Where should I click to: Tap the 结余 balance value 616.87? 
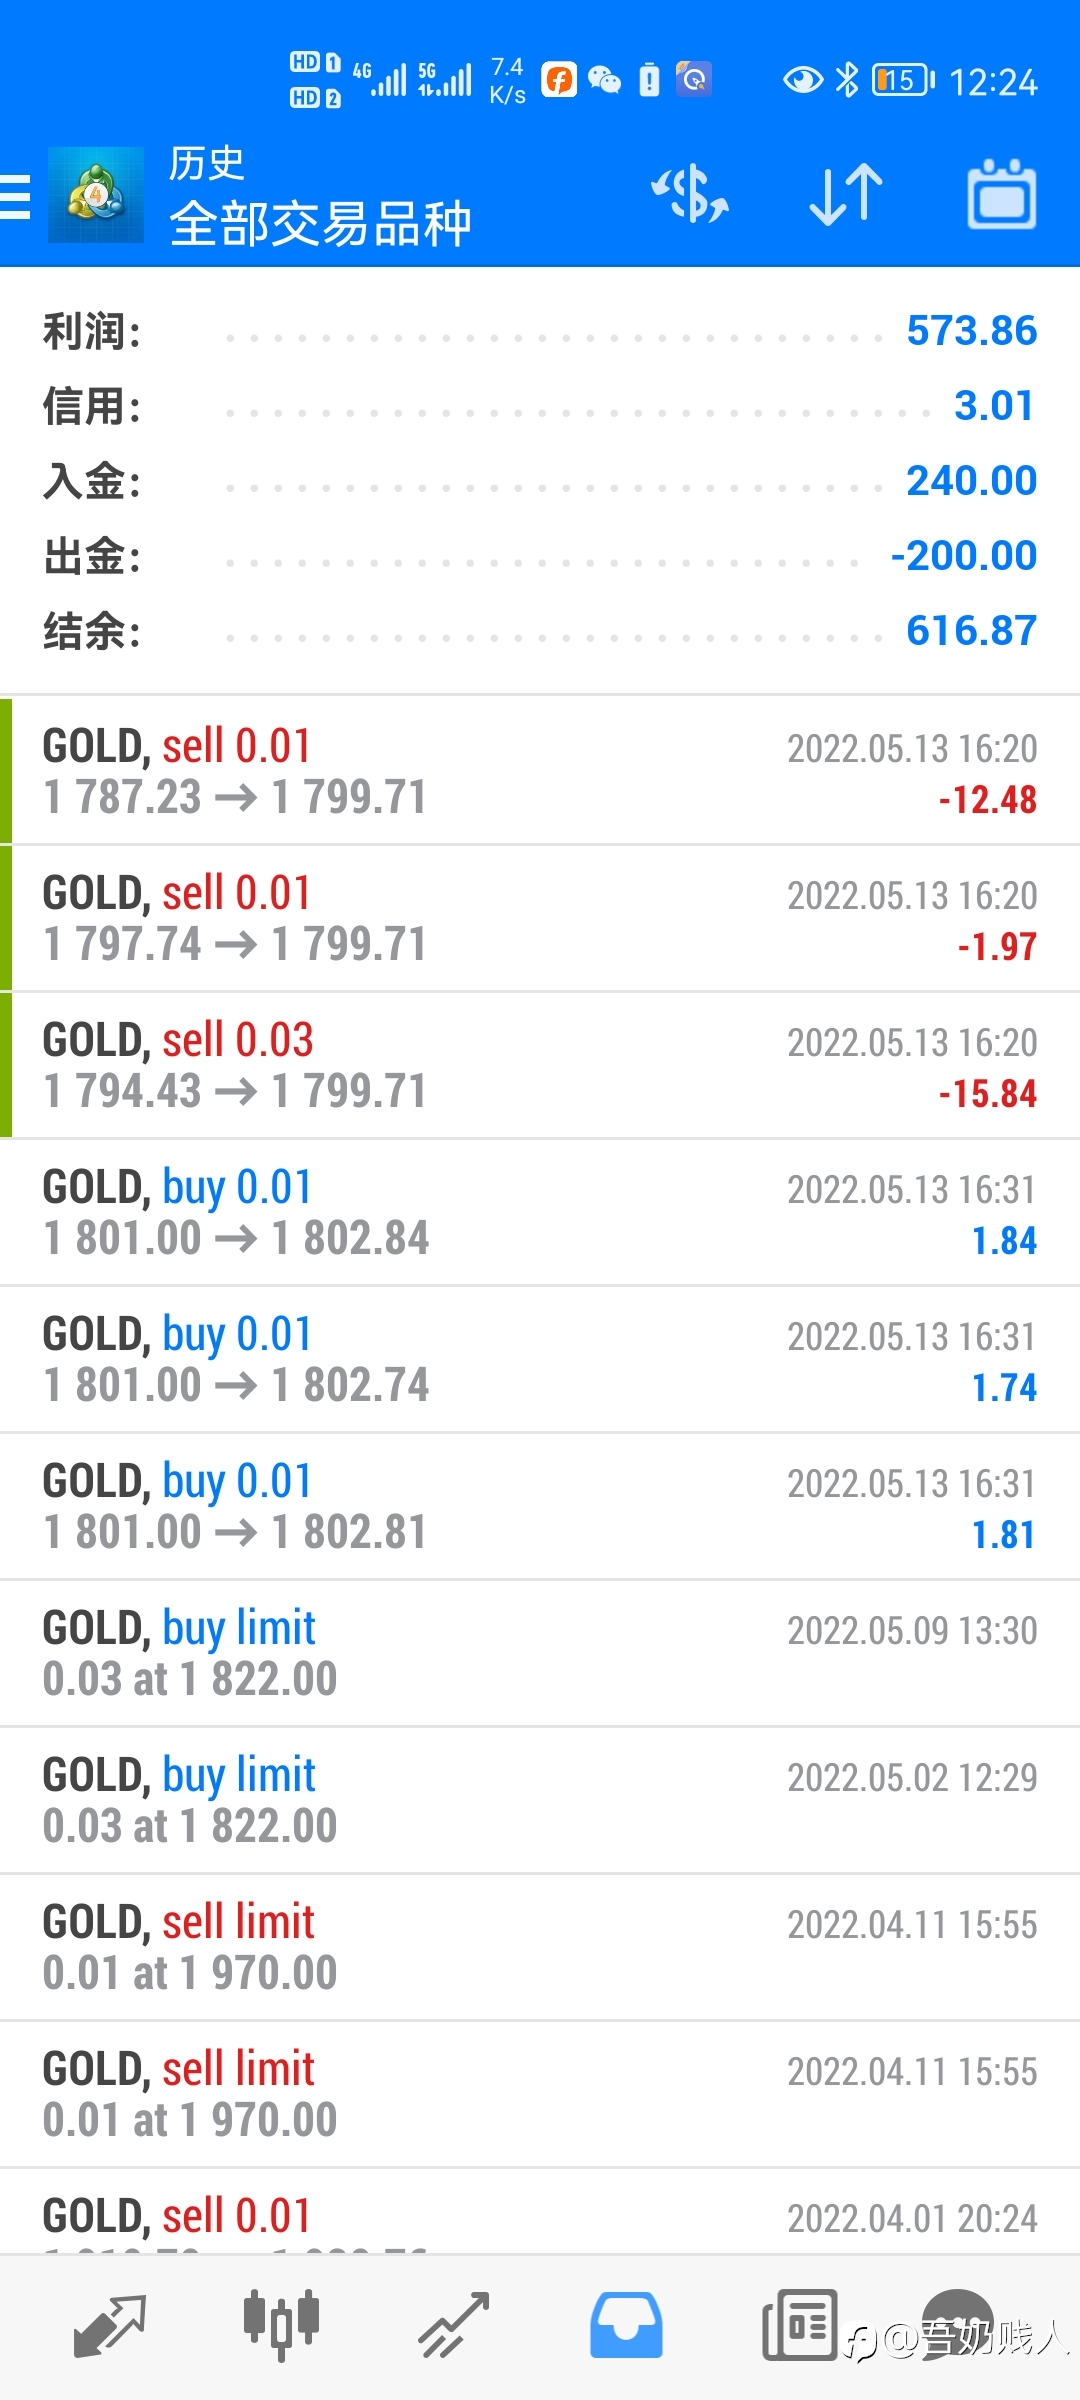971,631
